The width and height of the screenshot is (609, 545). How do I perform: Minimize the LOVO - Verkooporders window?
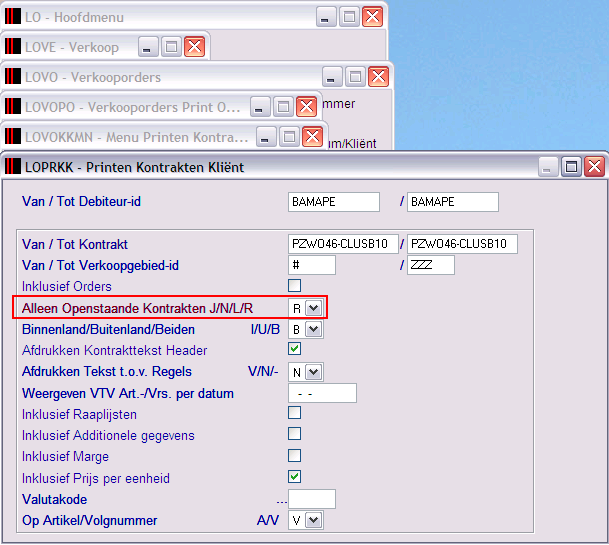click(x=332, y=77)
